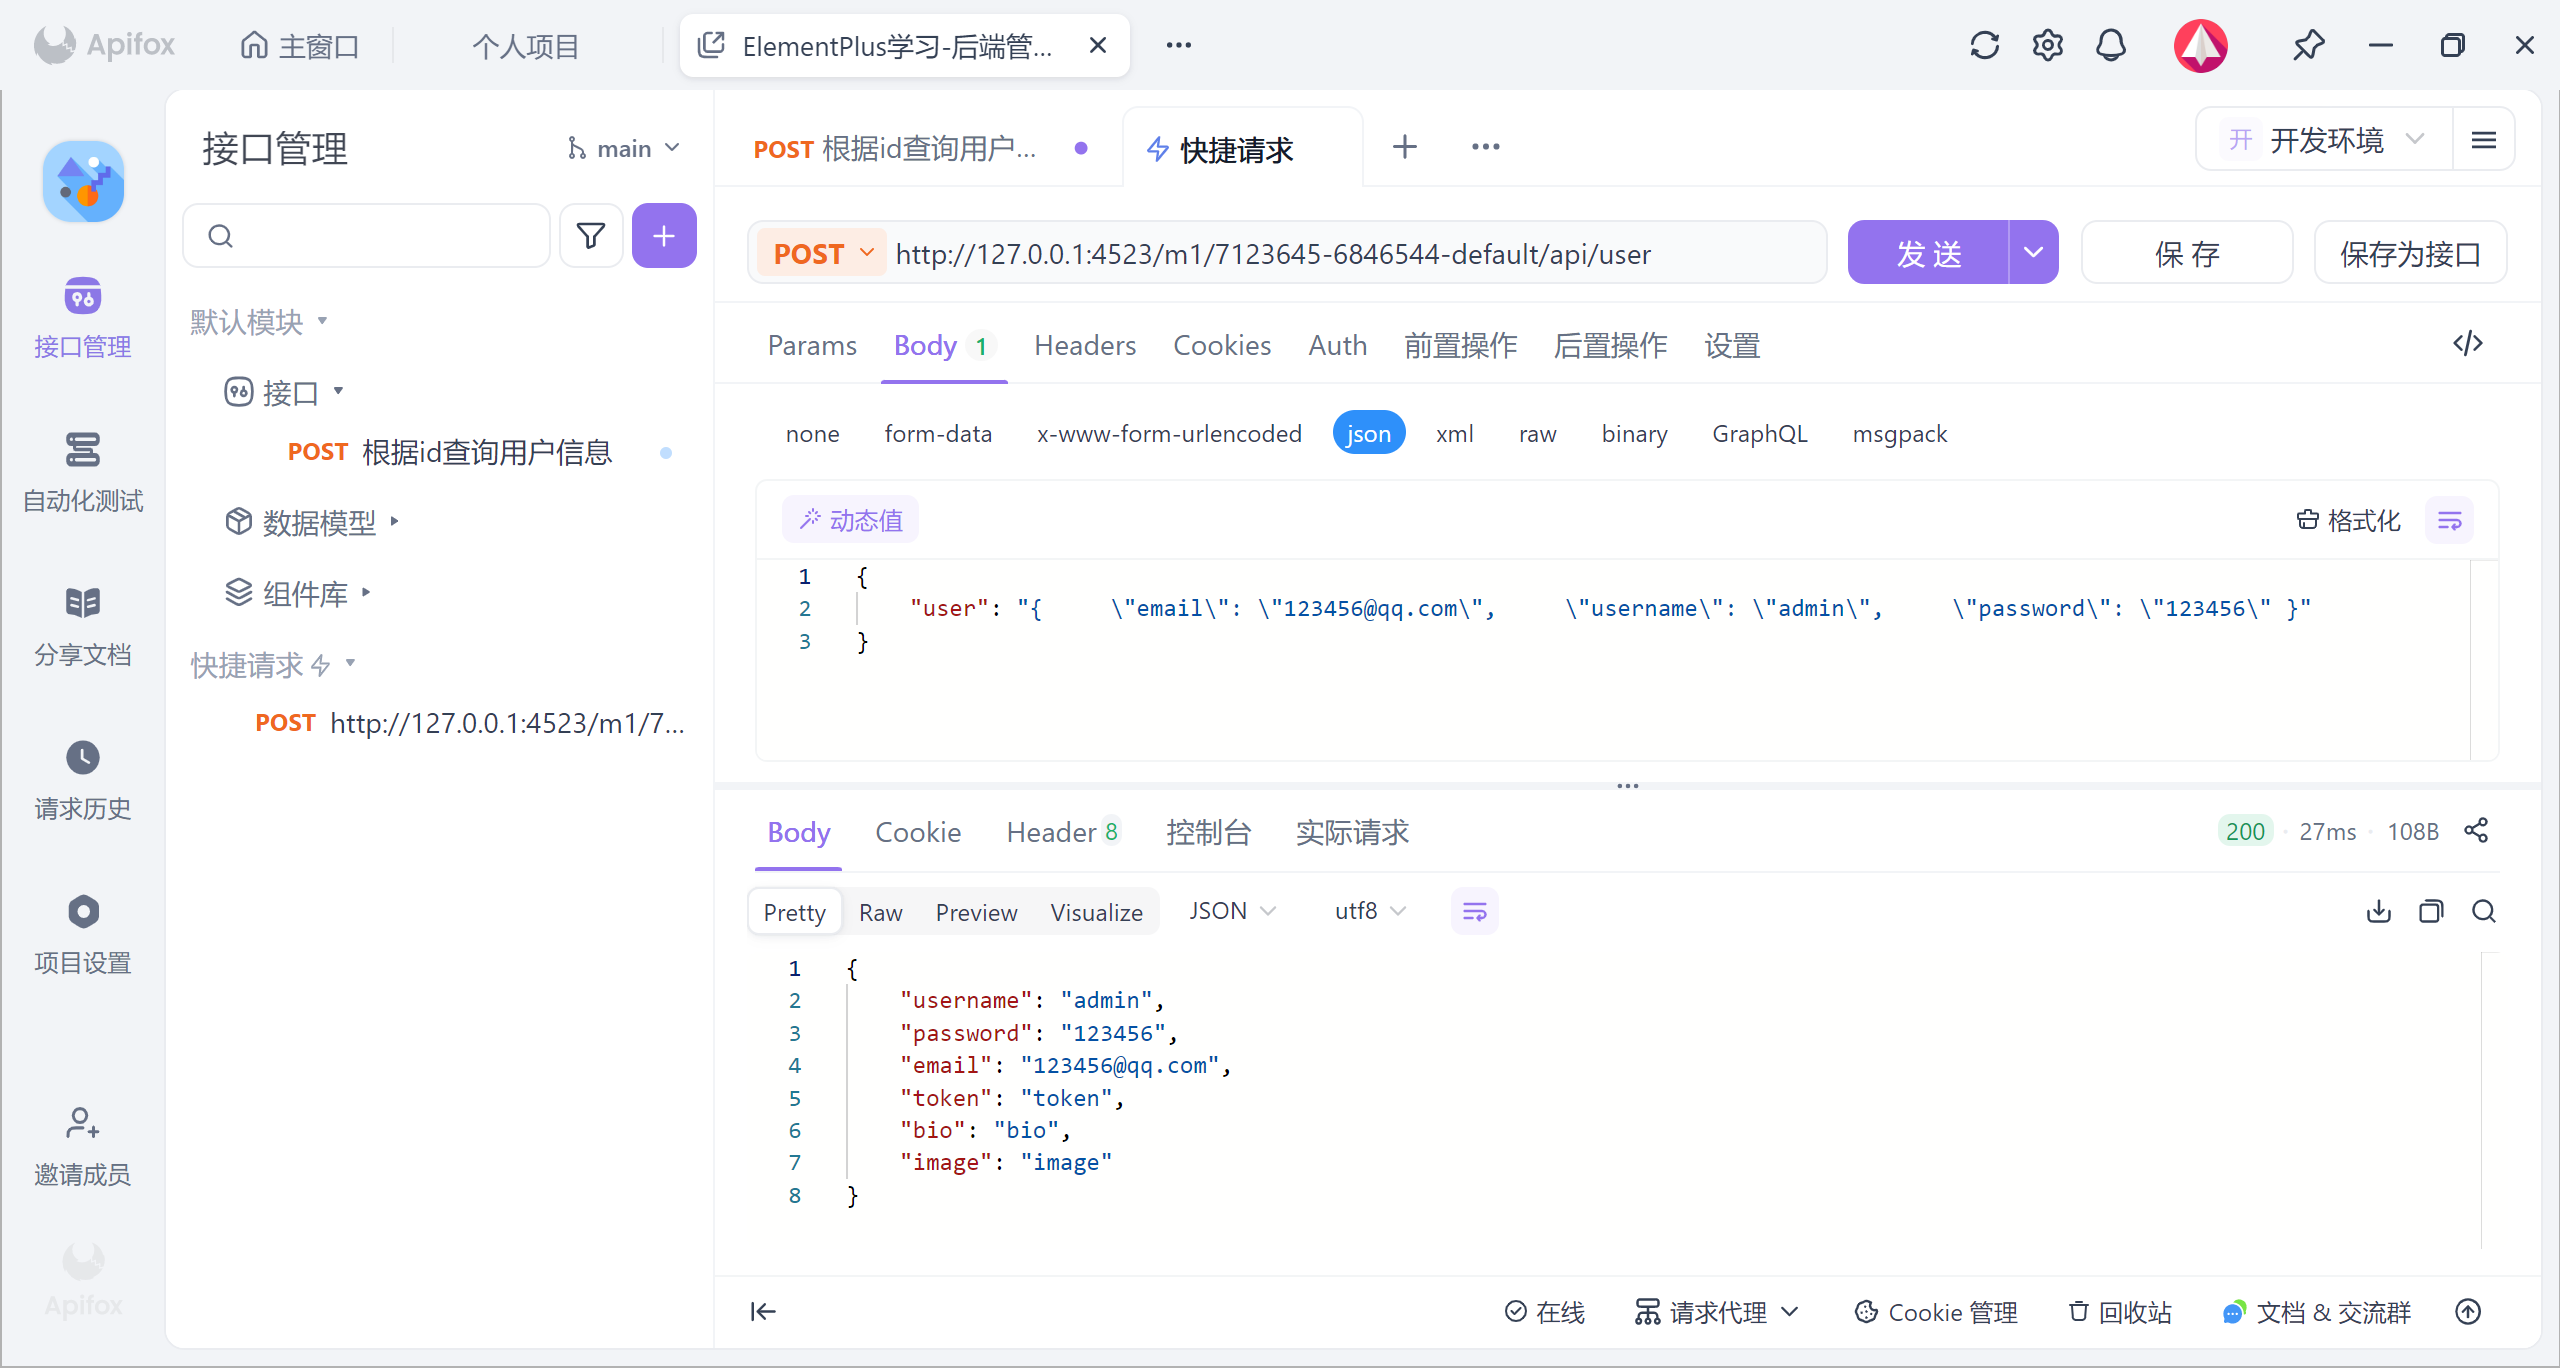Collapse left panel with arrow icon

[763, 1311]
